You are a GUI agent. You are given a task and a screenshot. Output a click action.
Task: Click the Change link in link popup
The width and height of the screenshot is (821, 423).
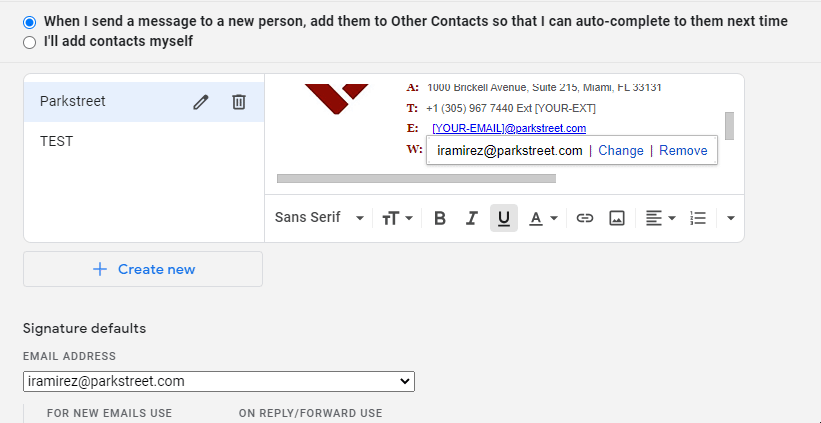620,151
